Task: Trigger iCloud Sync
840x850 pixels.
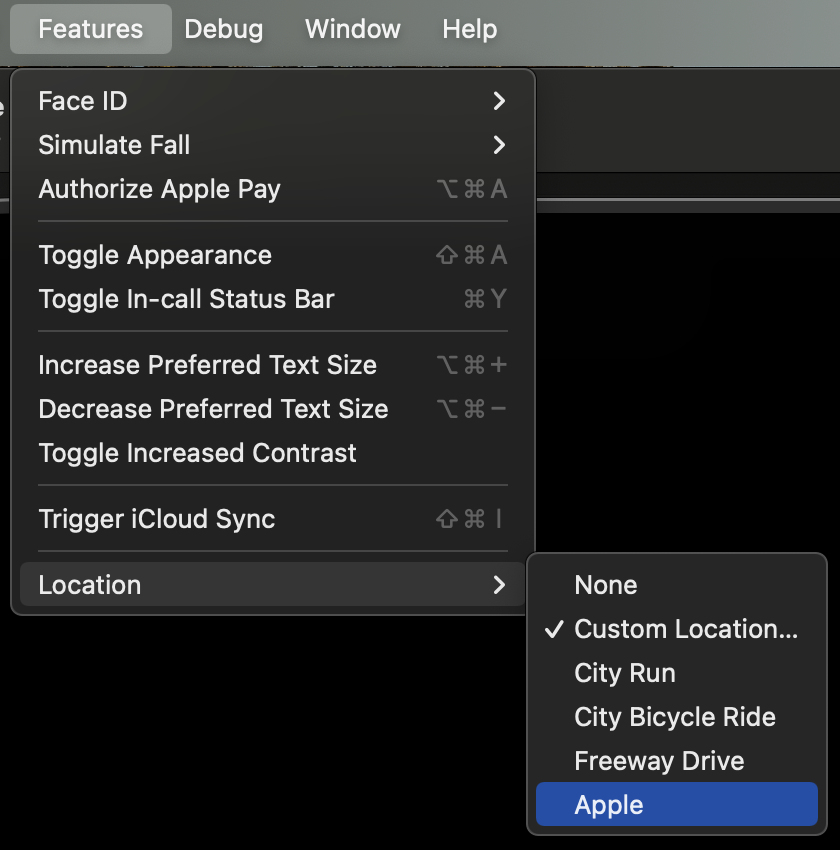Action: 273,519
